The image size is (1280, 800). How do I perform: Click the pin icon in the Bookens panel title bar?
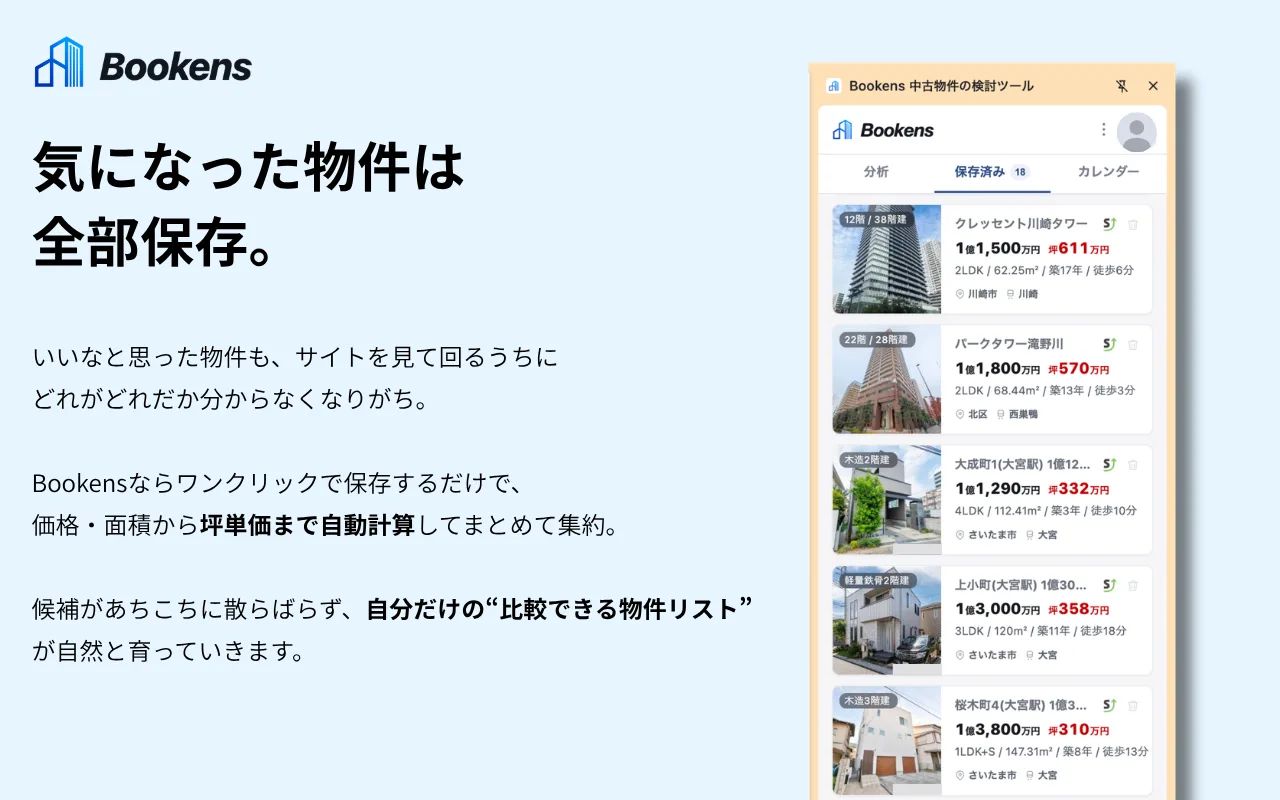(x=1122, y=86)
